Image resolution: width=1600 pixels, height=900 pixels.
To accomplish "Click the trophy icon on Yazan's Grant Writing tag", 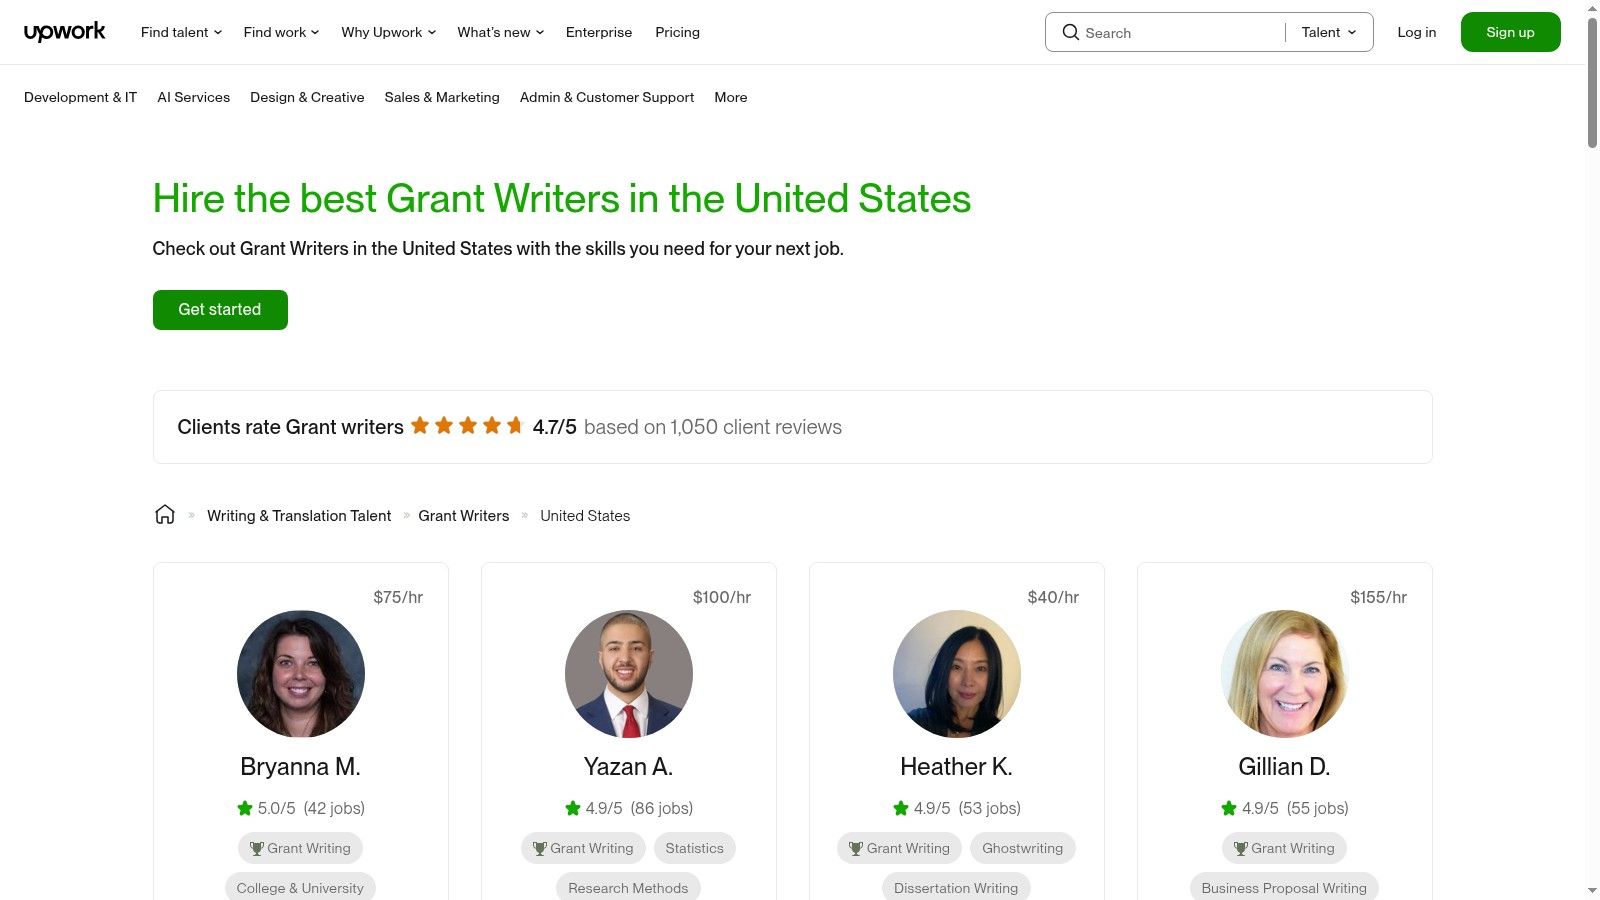I will point(540,848).
